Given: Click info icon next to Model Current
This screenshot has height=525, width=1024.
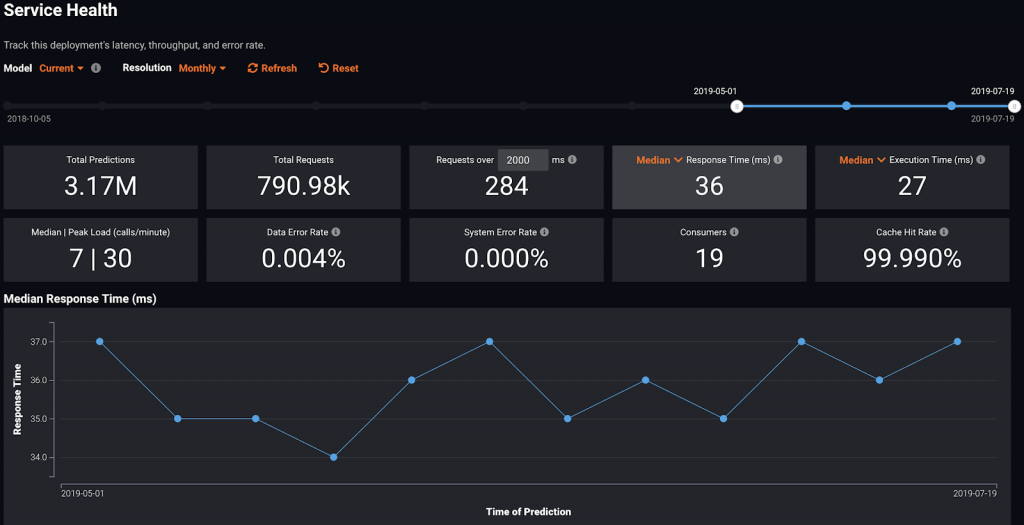Looking at the screenshot, I should (96, 68).
